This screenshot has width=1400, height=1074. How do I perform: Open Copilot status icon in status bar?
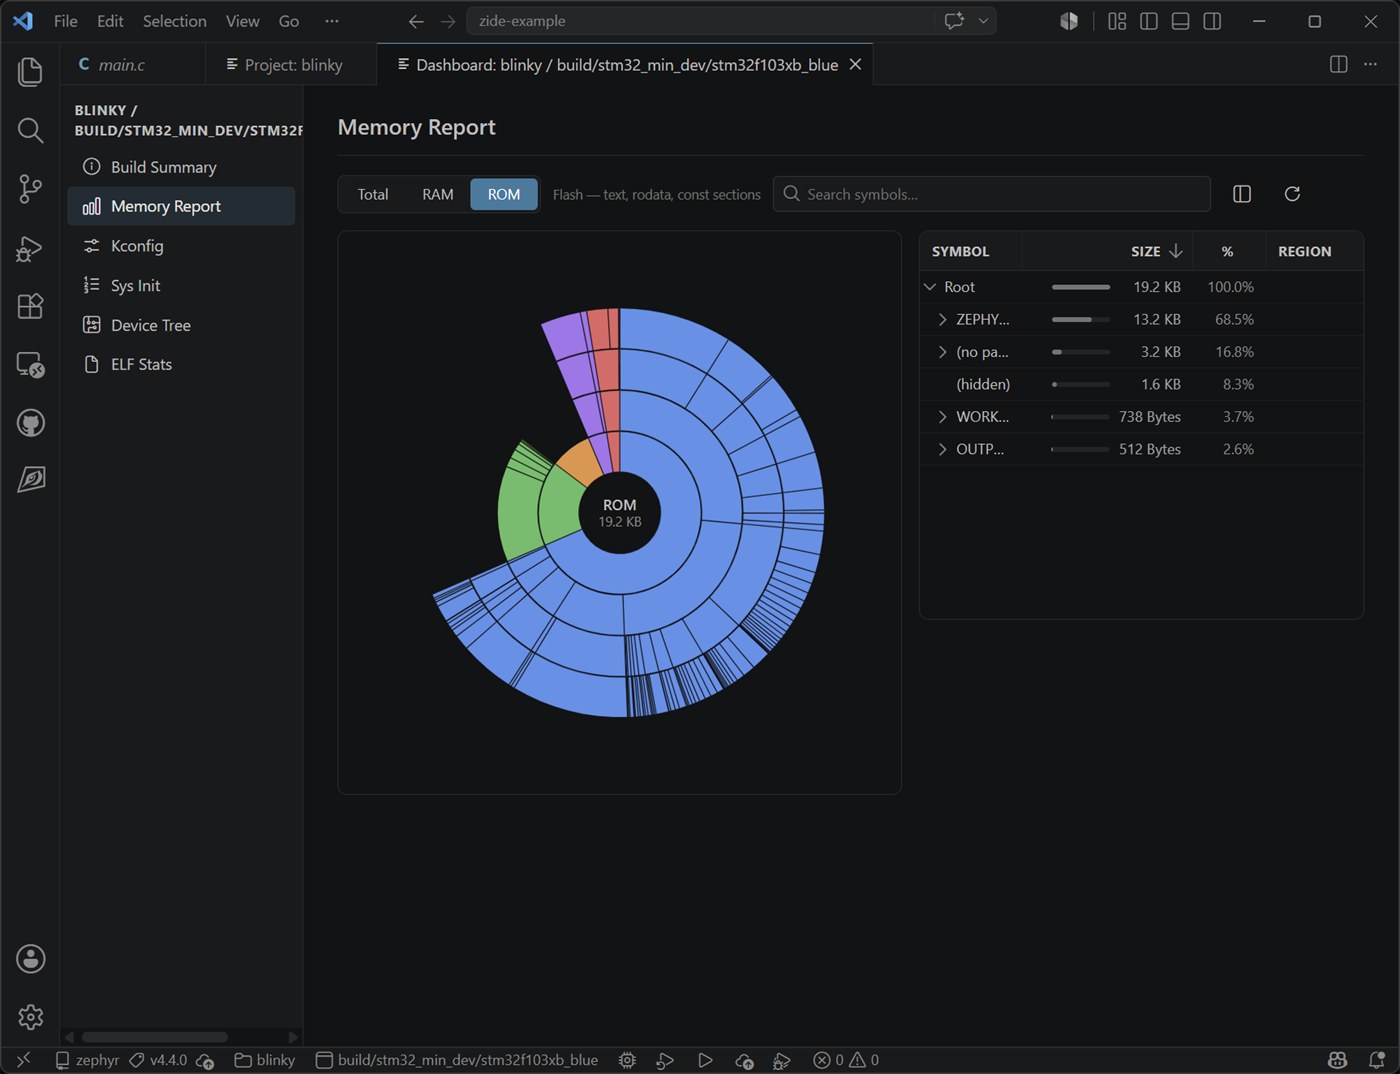(x=1337, y=1060)
